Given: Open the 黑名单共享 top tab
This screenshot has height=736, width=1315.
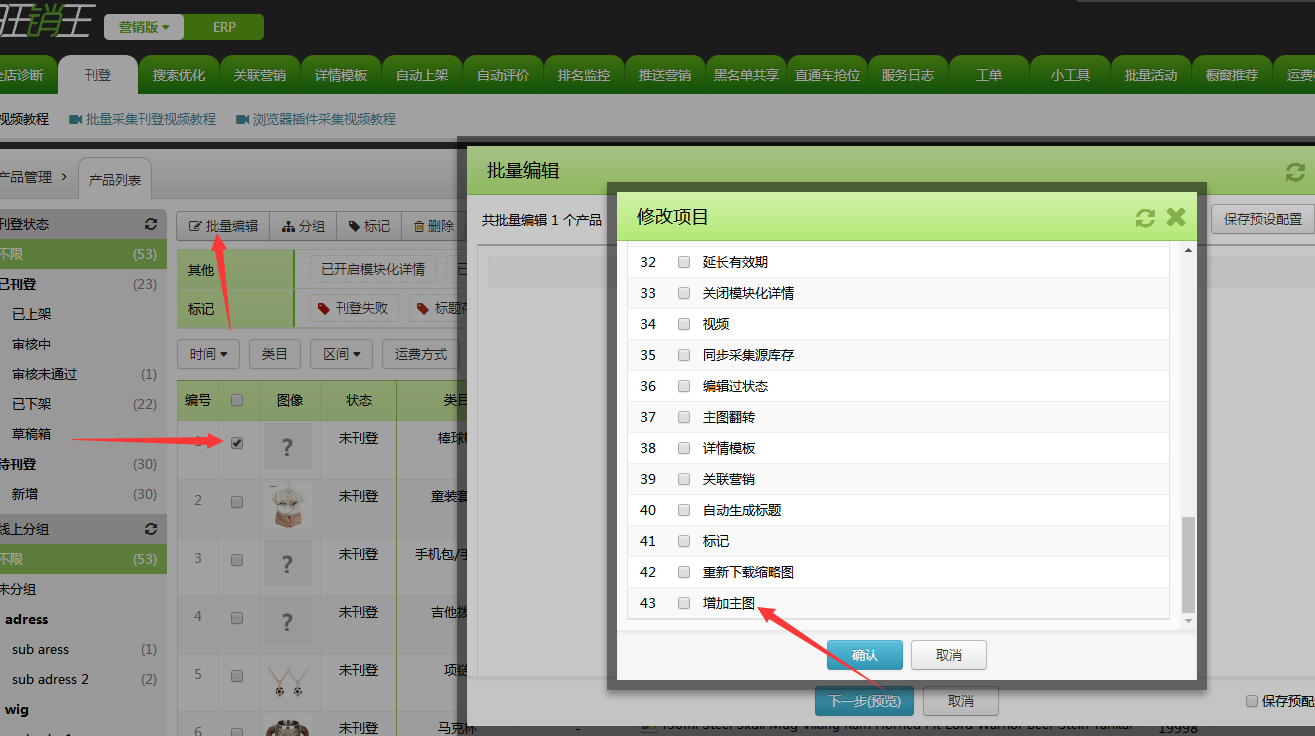Looking at the screenshot, I should click(x=746, y=75).
